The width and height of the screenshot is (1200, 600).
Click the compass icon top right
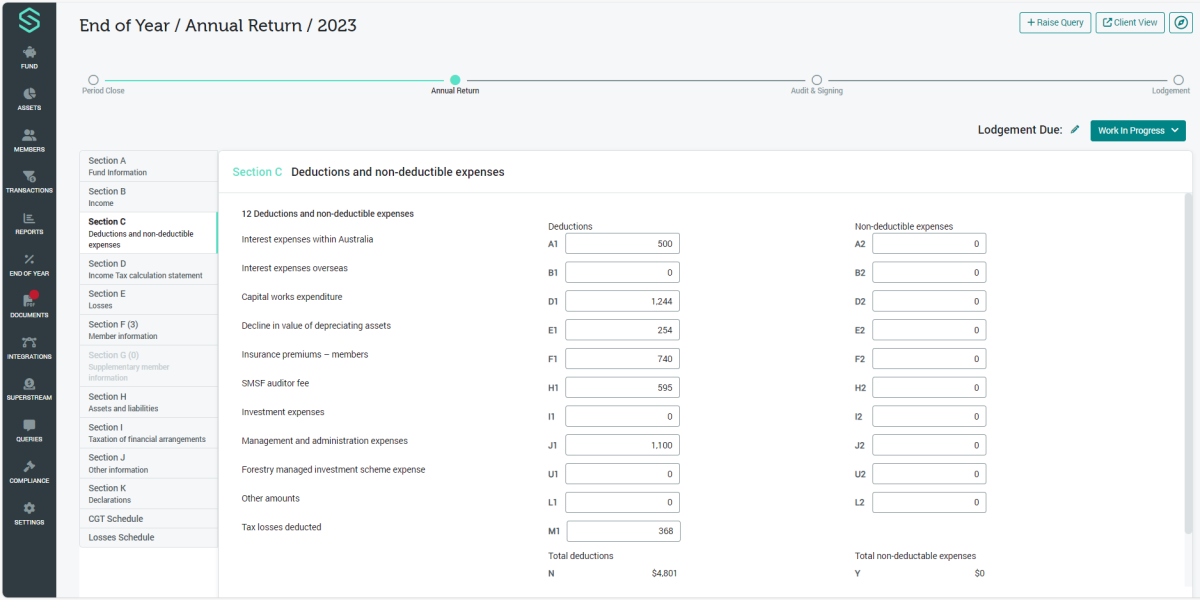[x=1180, y=22]
